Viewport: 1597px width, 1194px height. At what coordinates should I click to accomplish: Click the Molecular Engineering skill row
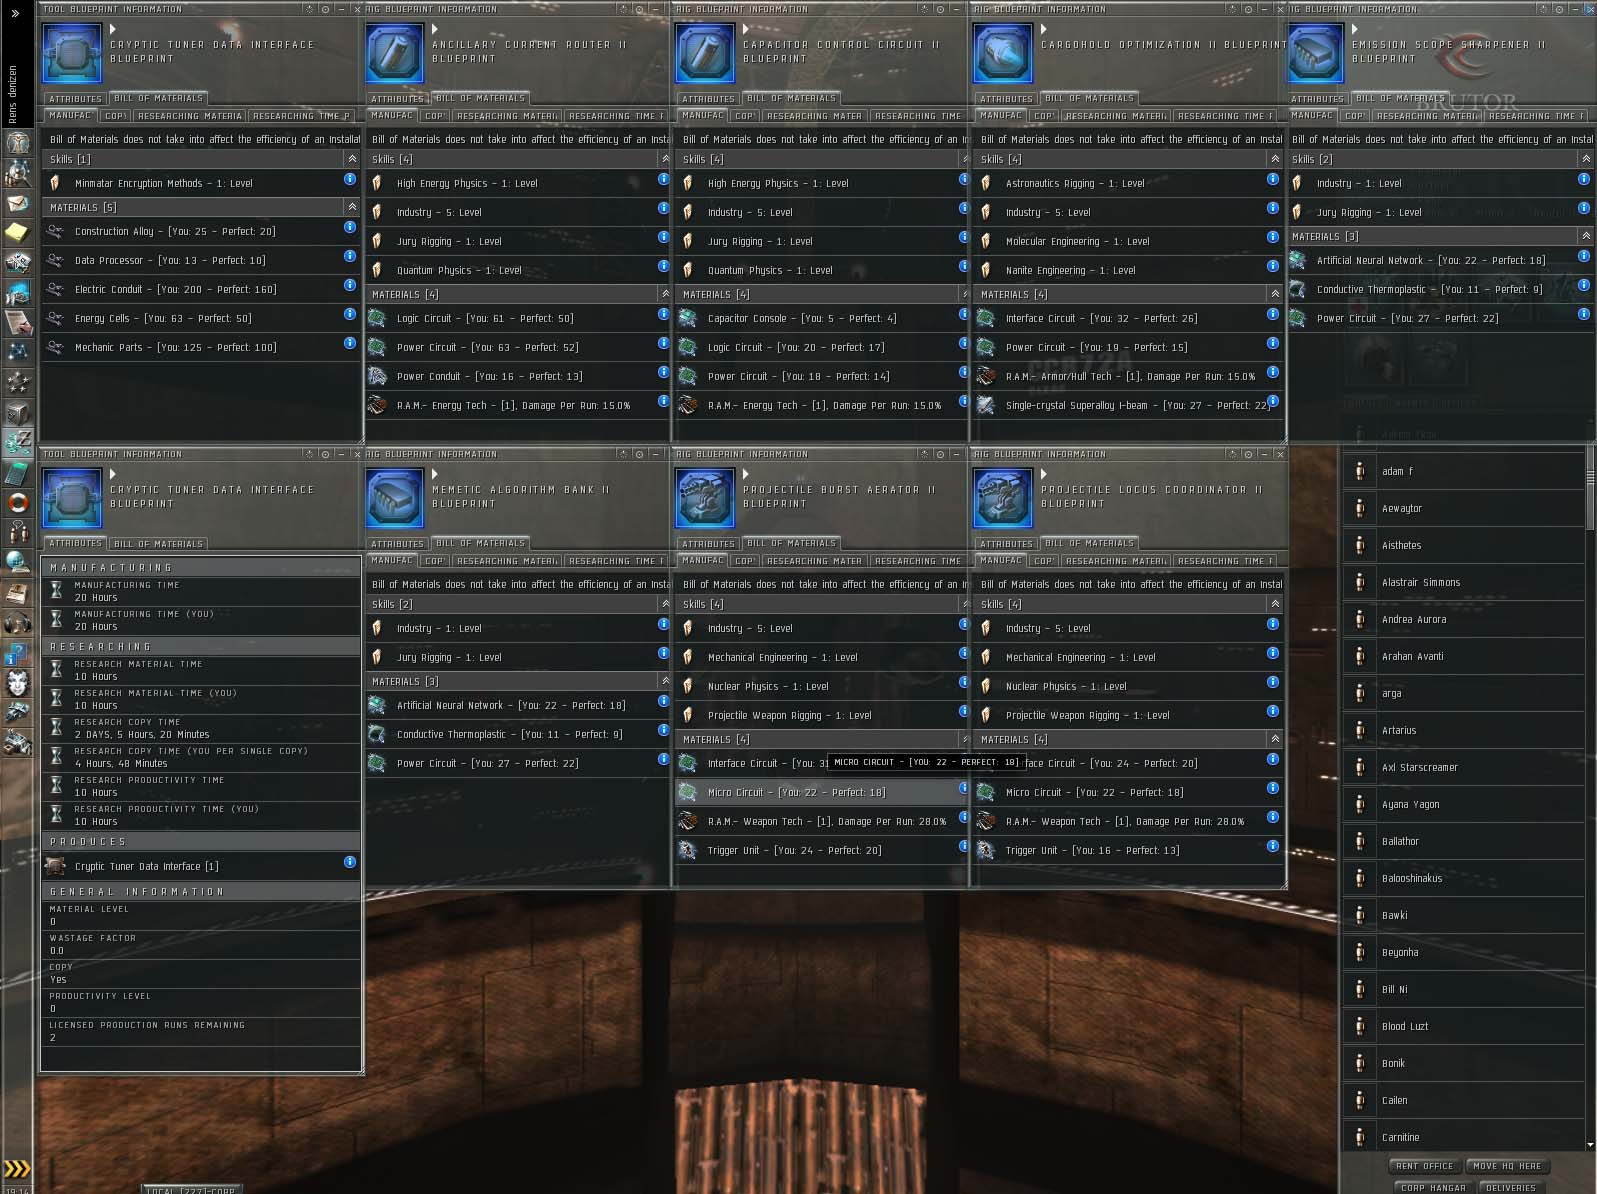pyautogui.click(x=1128, y=241)
